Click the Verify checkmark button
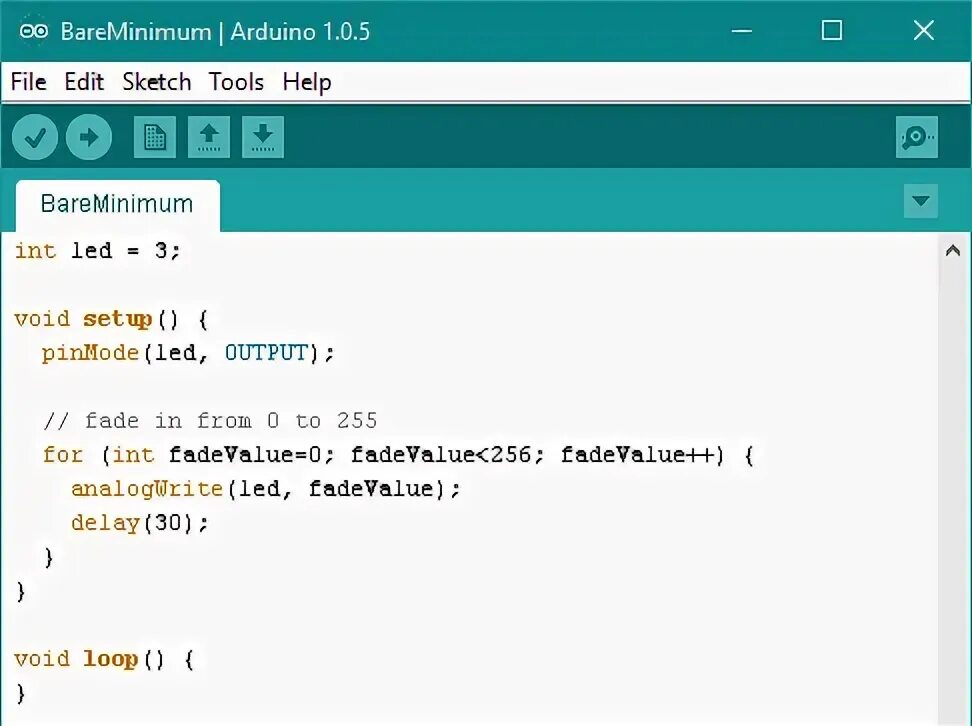The width and height of the screenshot is (972, 726). (35, 137)
